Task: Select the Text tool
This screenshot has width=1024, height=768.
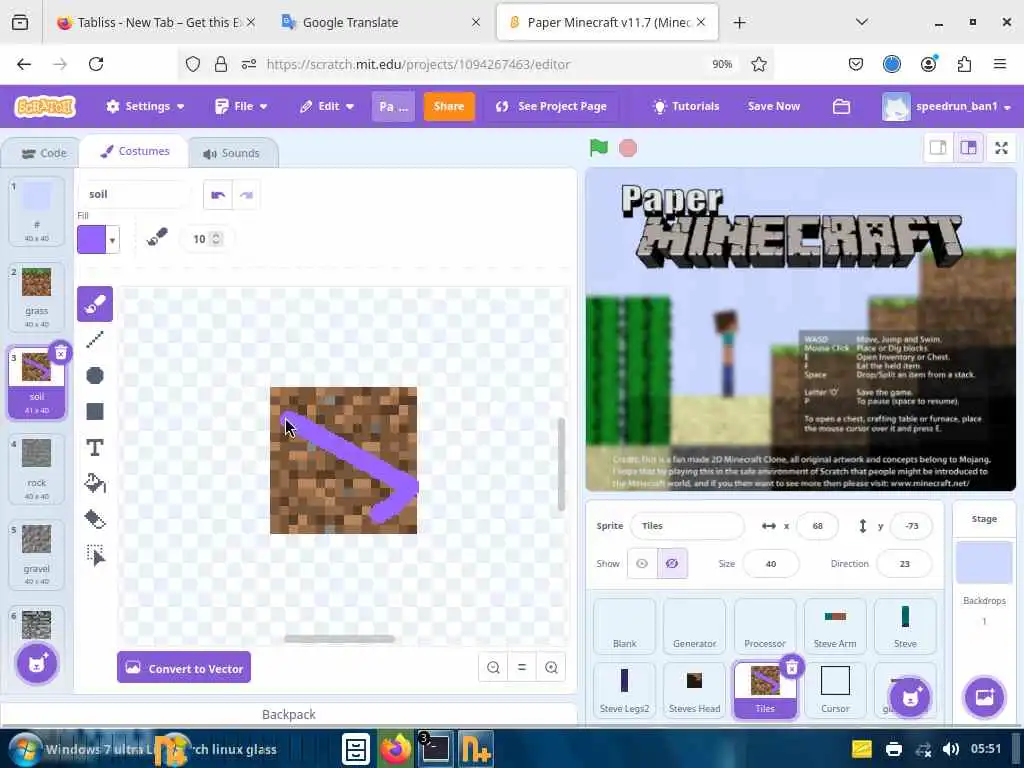Action: point(95,447)
